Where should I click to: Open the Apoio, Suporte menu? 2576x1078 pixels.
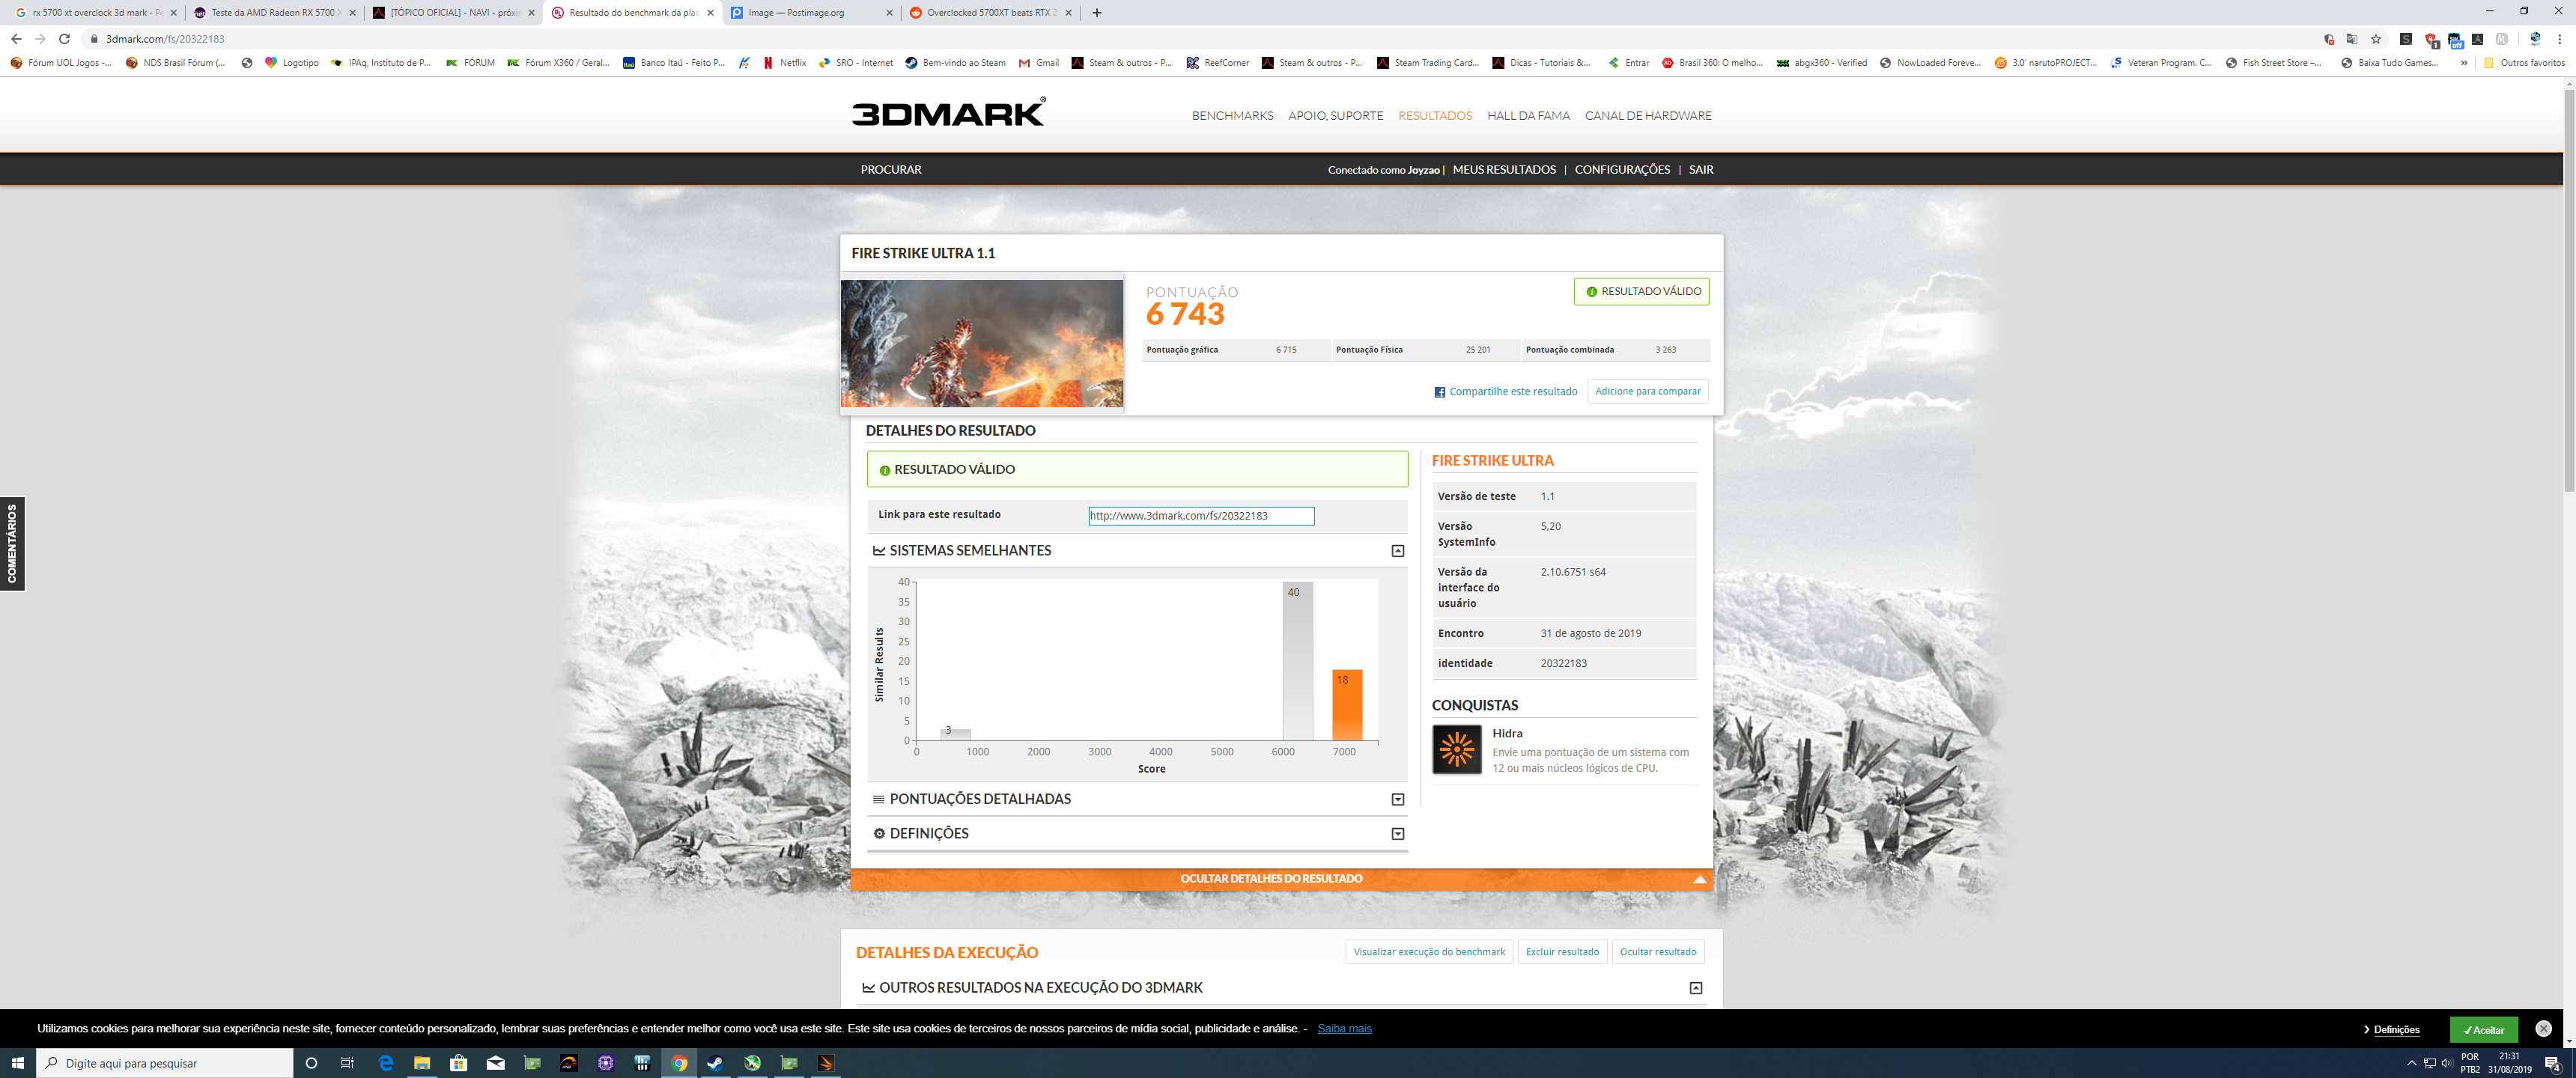(1335, 116)
